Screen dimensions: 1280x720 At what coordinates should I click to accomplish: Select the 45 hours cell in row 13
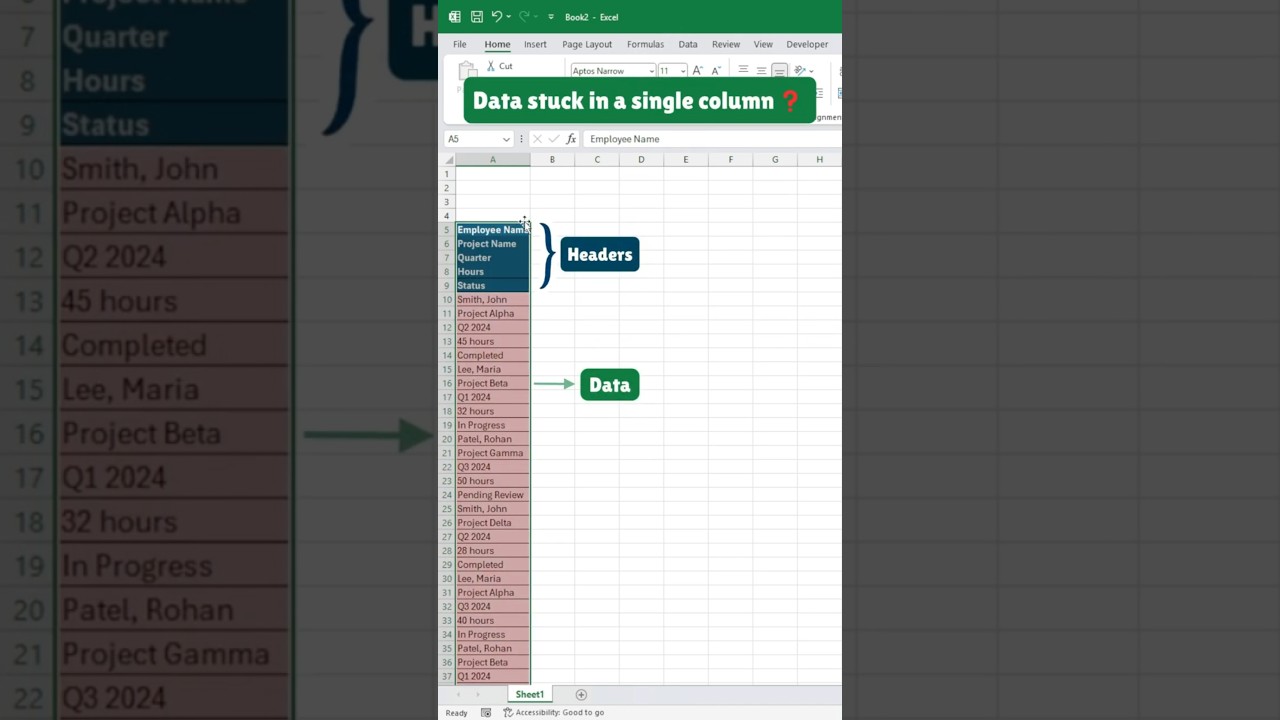[x=493, y=342]
